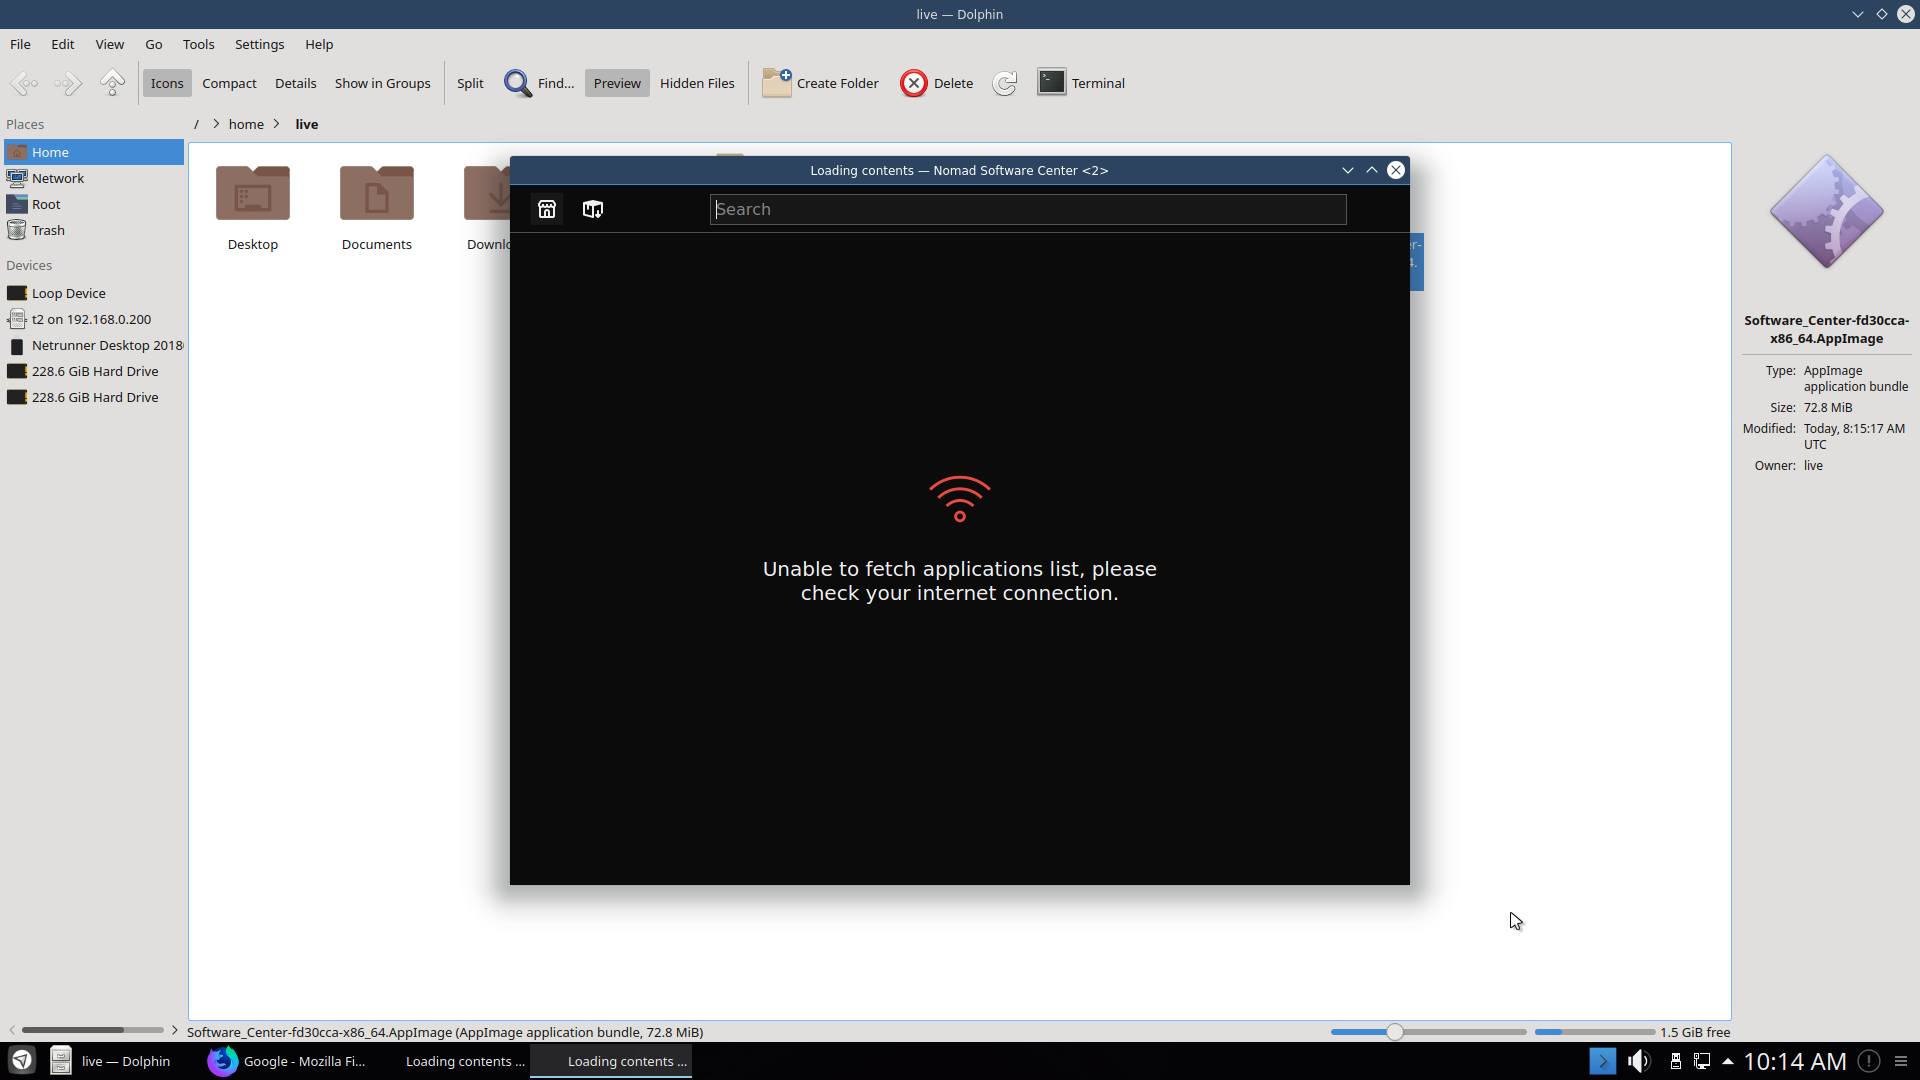This screenshot has width=1920, height=1080.
Task: Toggle Preview mode in Dolphin
Action: tap(616, 83)
